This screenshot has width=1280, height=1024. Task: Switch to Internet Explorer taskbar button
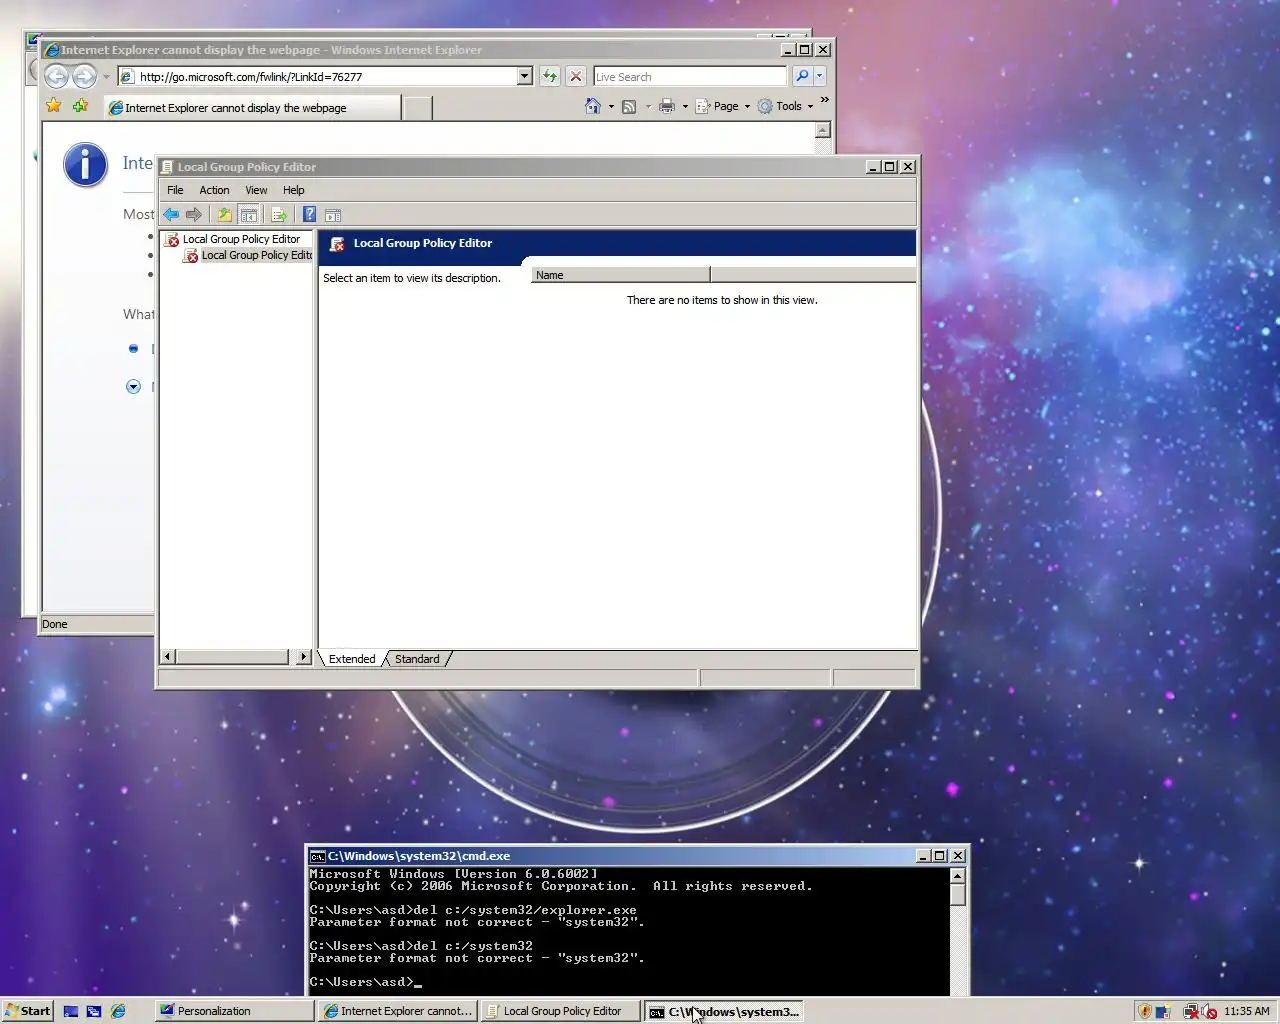point(398,1011)
